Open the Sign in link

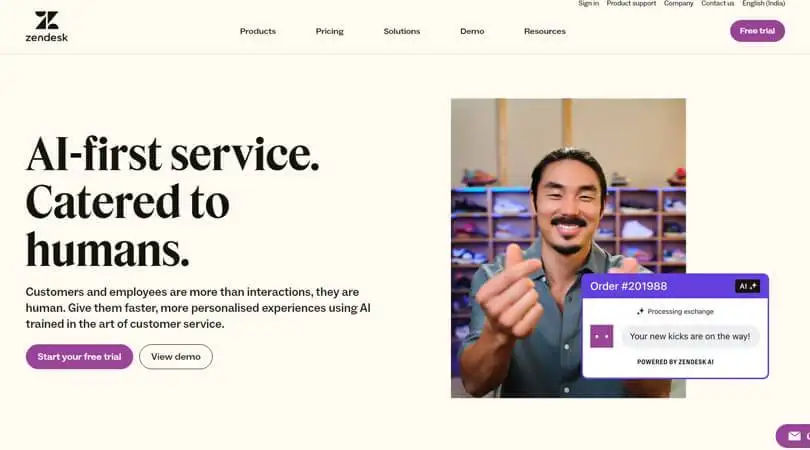coord(588,4)
